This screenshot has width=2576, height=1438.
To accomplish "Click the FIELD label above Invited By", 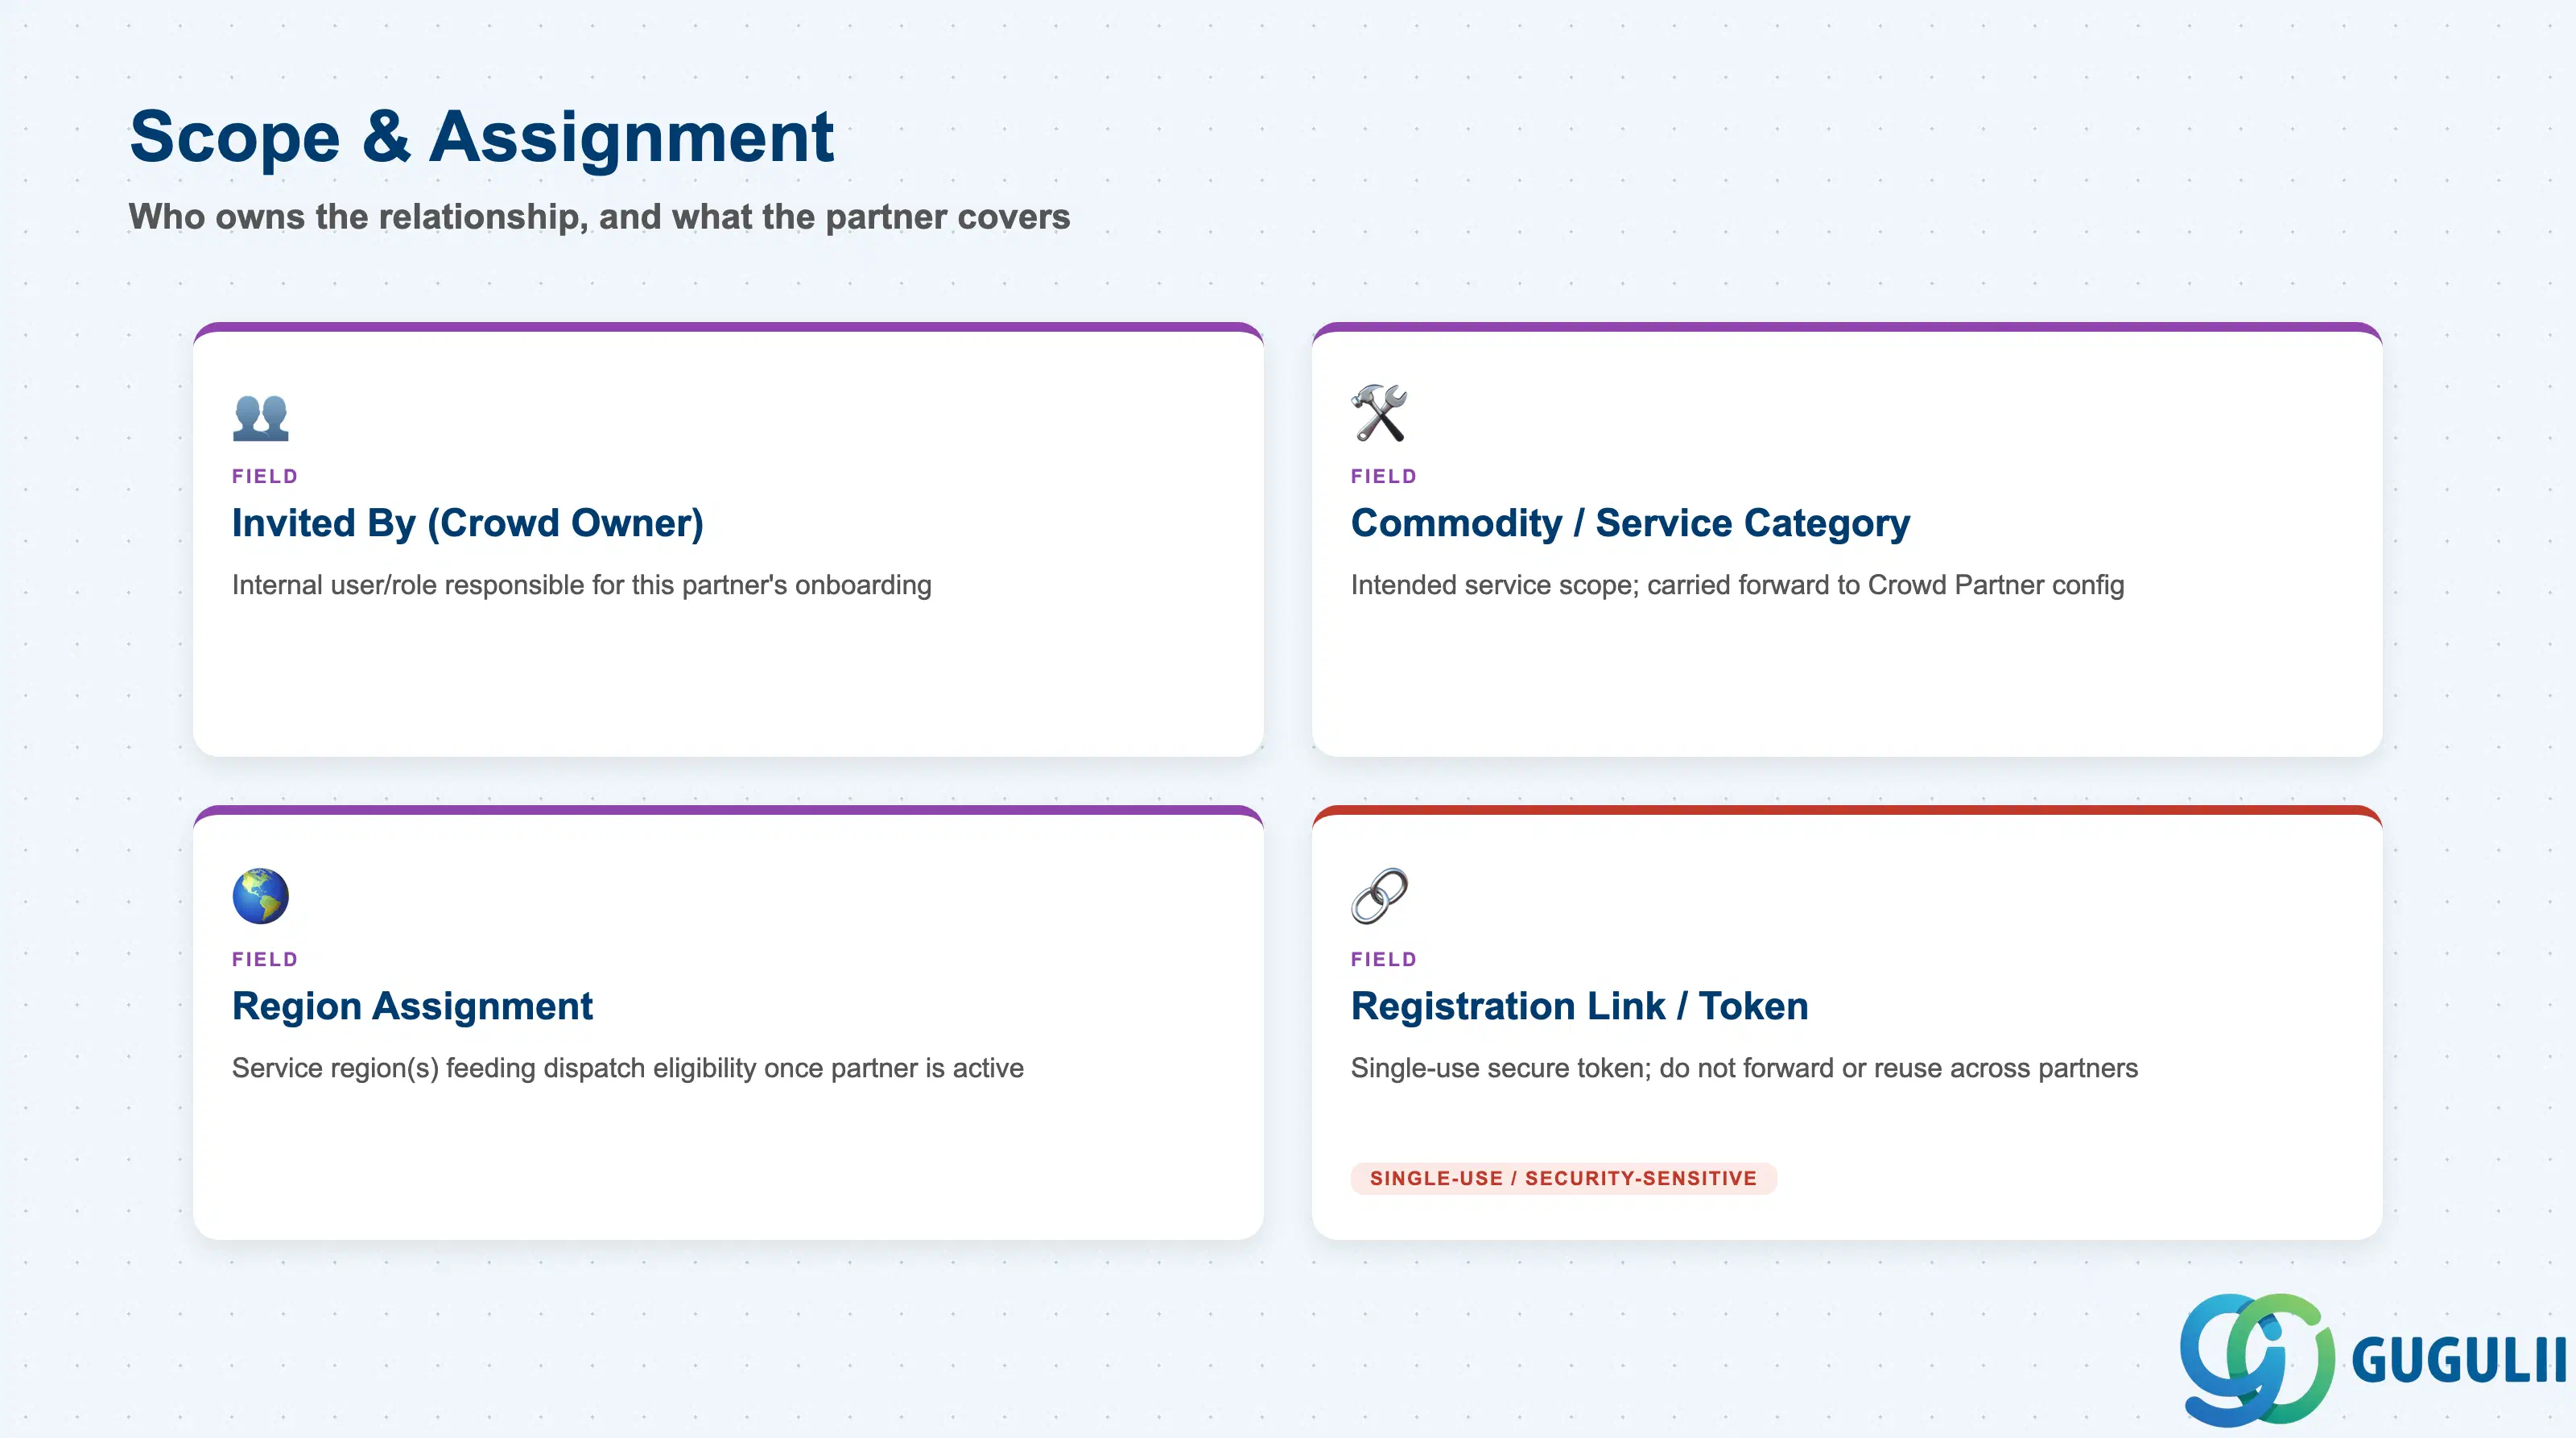I will click(x=265, y=476).
